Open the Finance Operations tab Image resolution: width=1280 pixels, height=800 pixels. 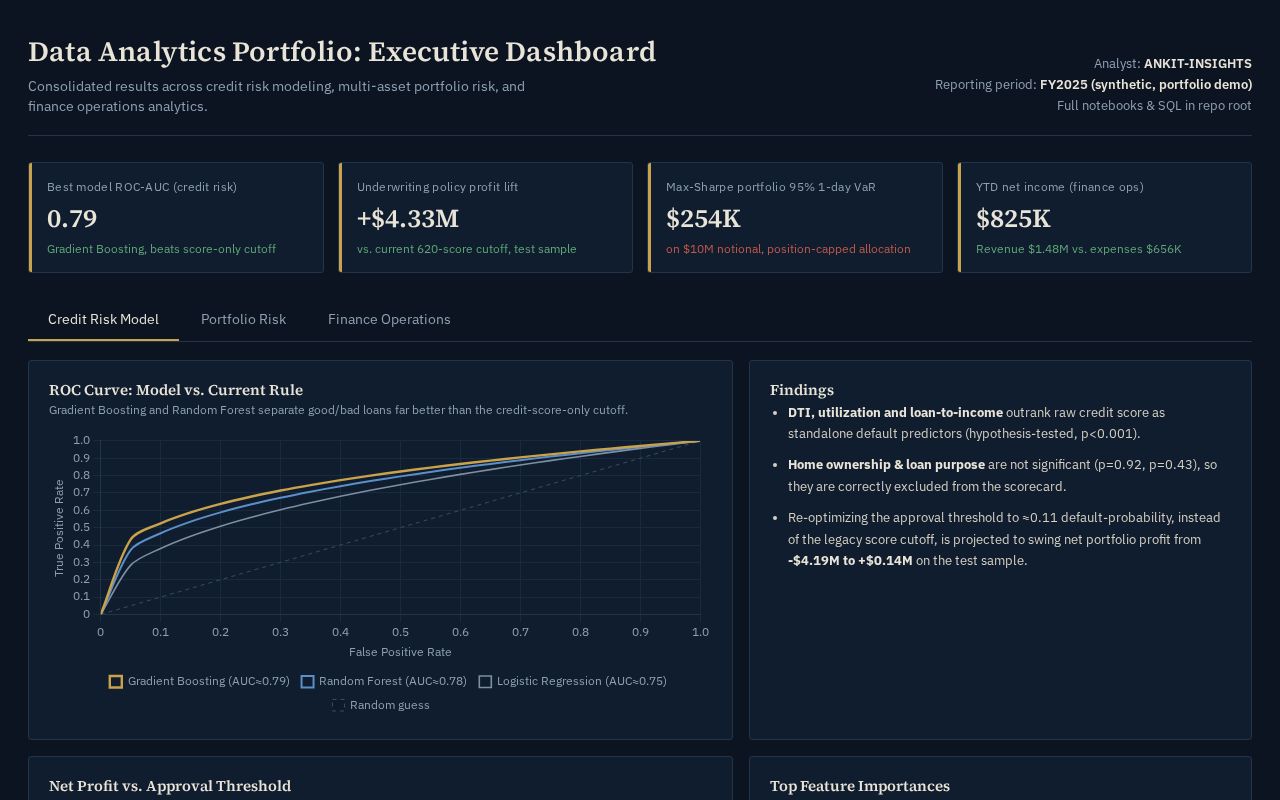(x=389, y=319)
